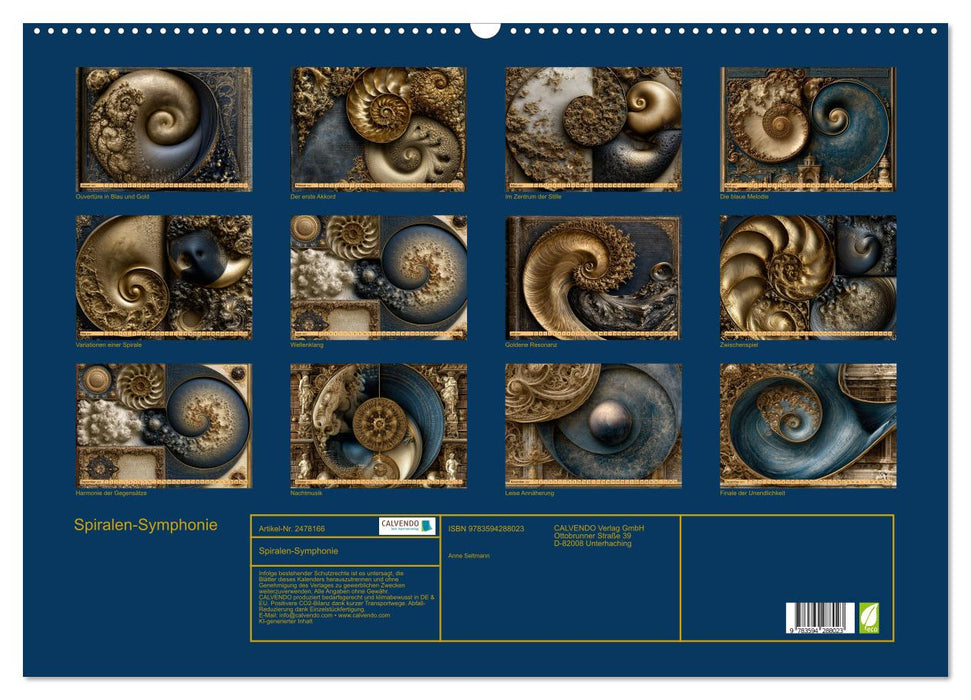Open the 'Zwischenspiel' image
Screen dimensions: 971x700
(808, 277)
